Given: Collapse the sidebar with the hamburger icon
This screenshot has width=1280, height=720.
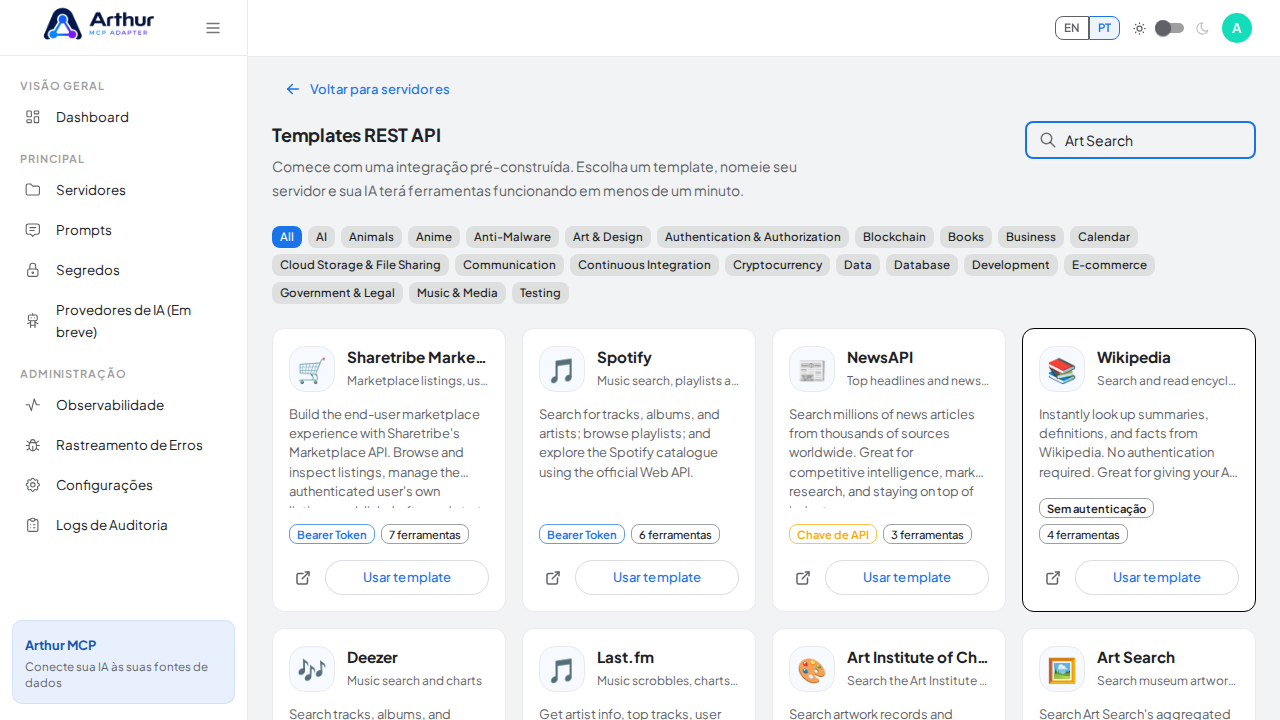Looking at the screenshot, I should click(213, 28).
